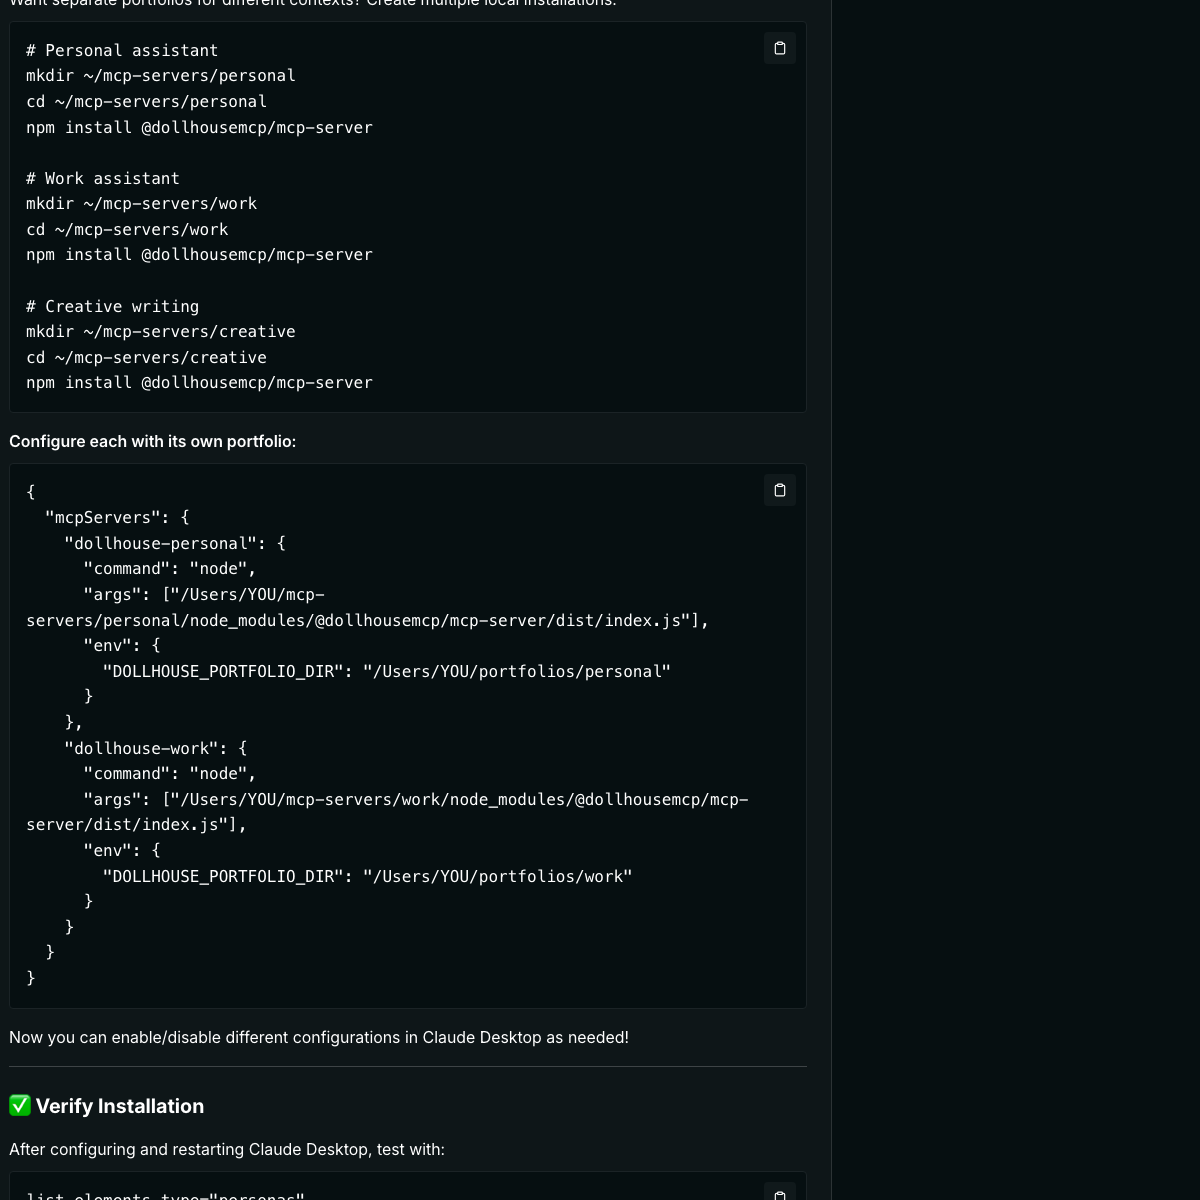The width and height of the screenshot is (1200, 1200).
Task: Copy the mcpServers JSON configuration block
Action: [x=780, y=490]
